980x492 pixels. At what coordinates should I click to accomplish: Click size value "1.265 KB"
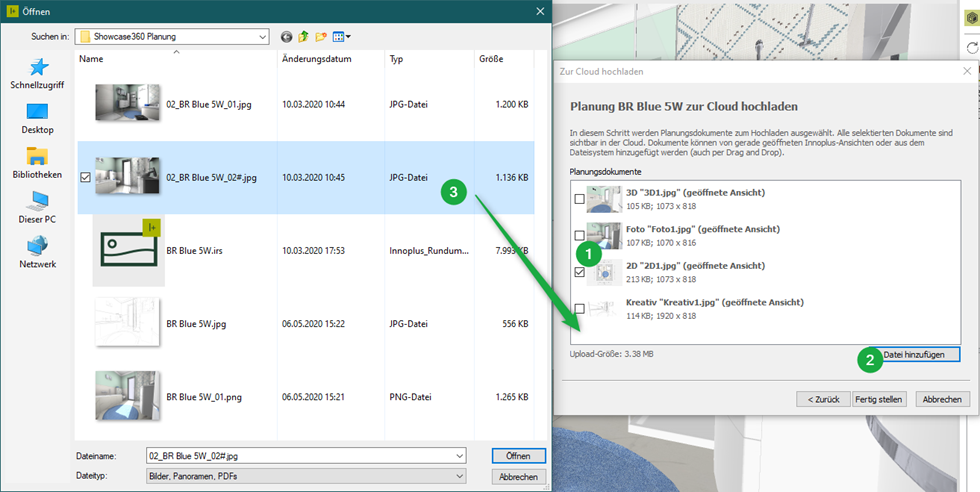pyautogui.click(x=512, y=397)
